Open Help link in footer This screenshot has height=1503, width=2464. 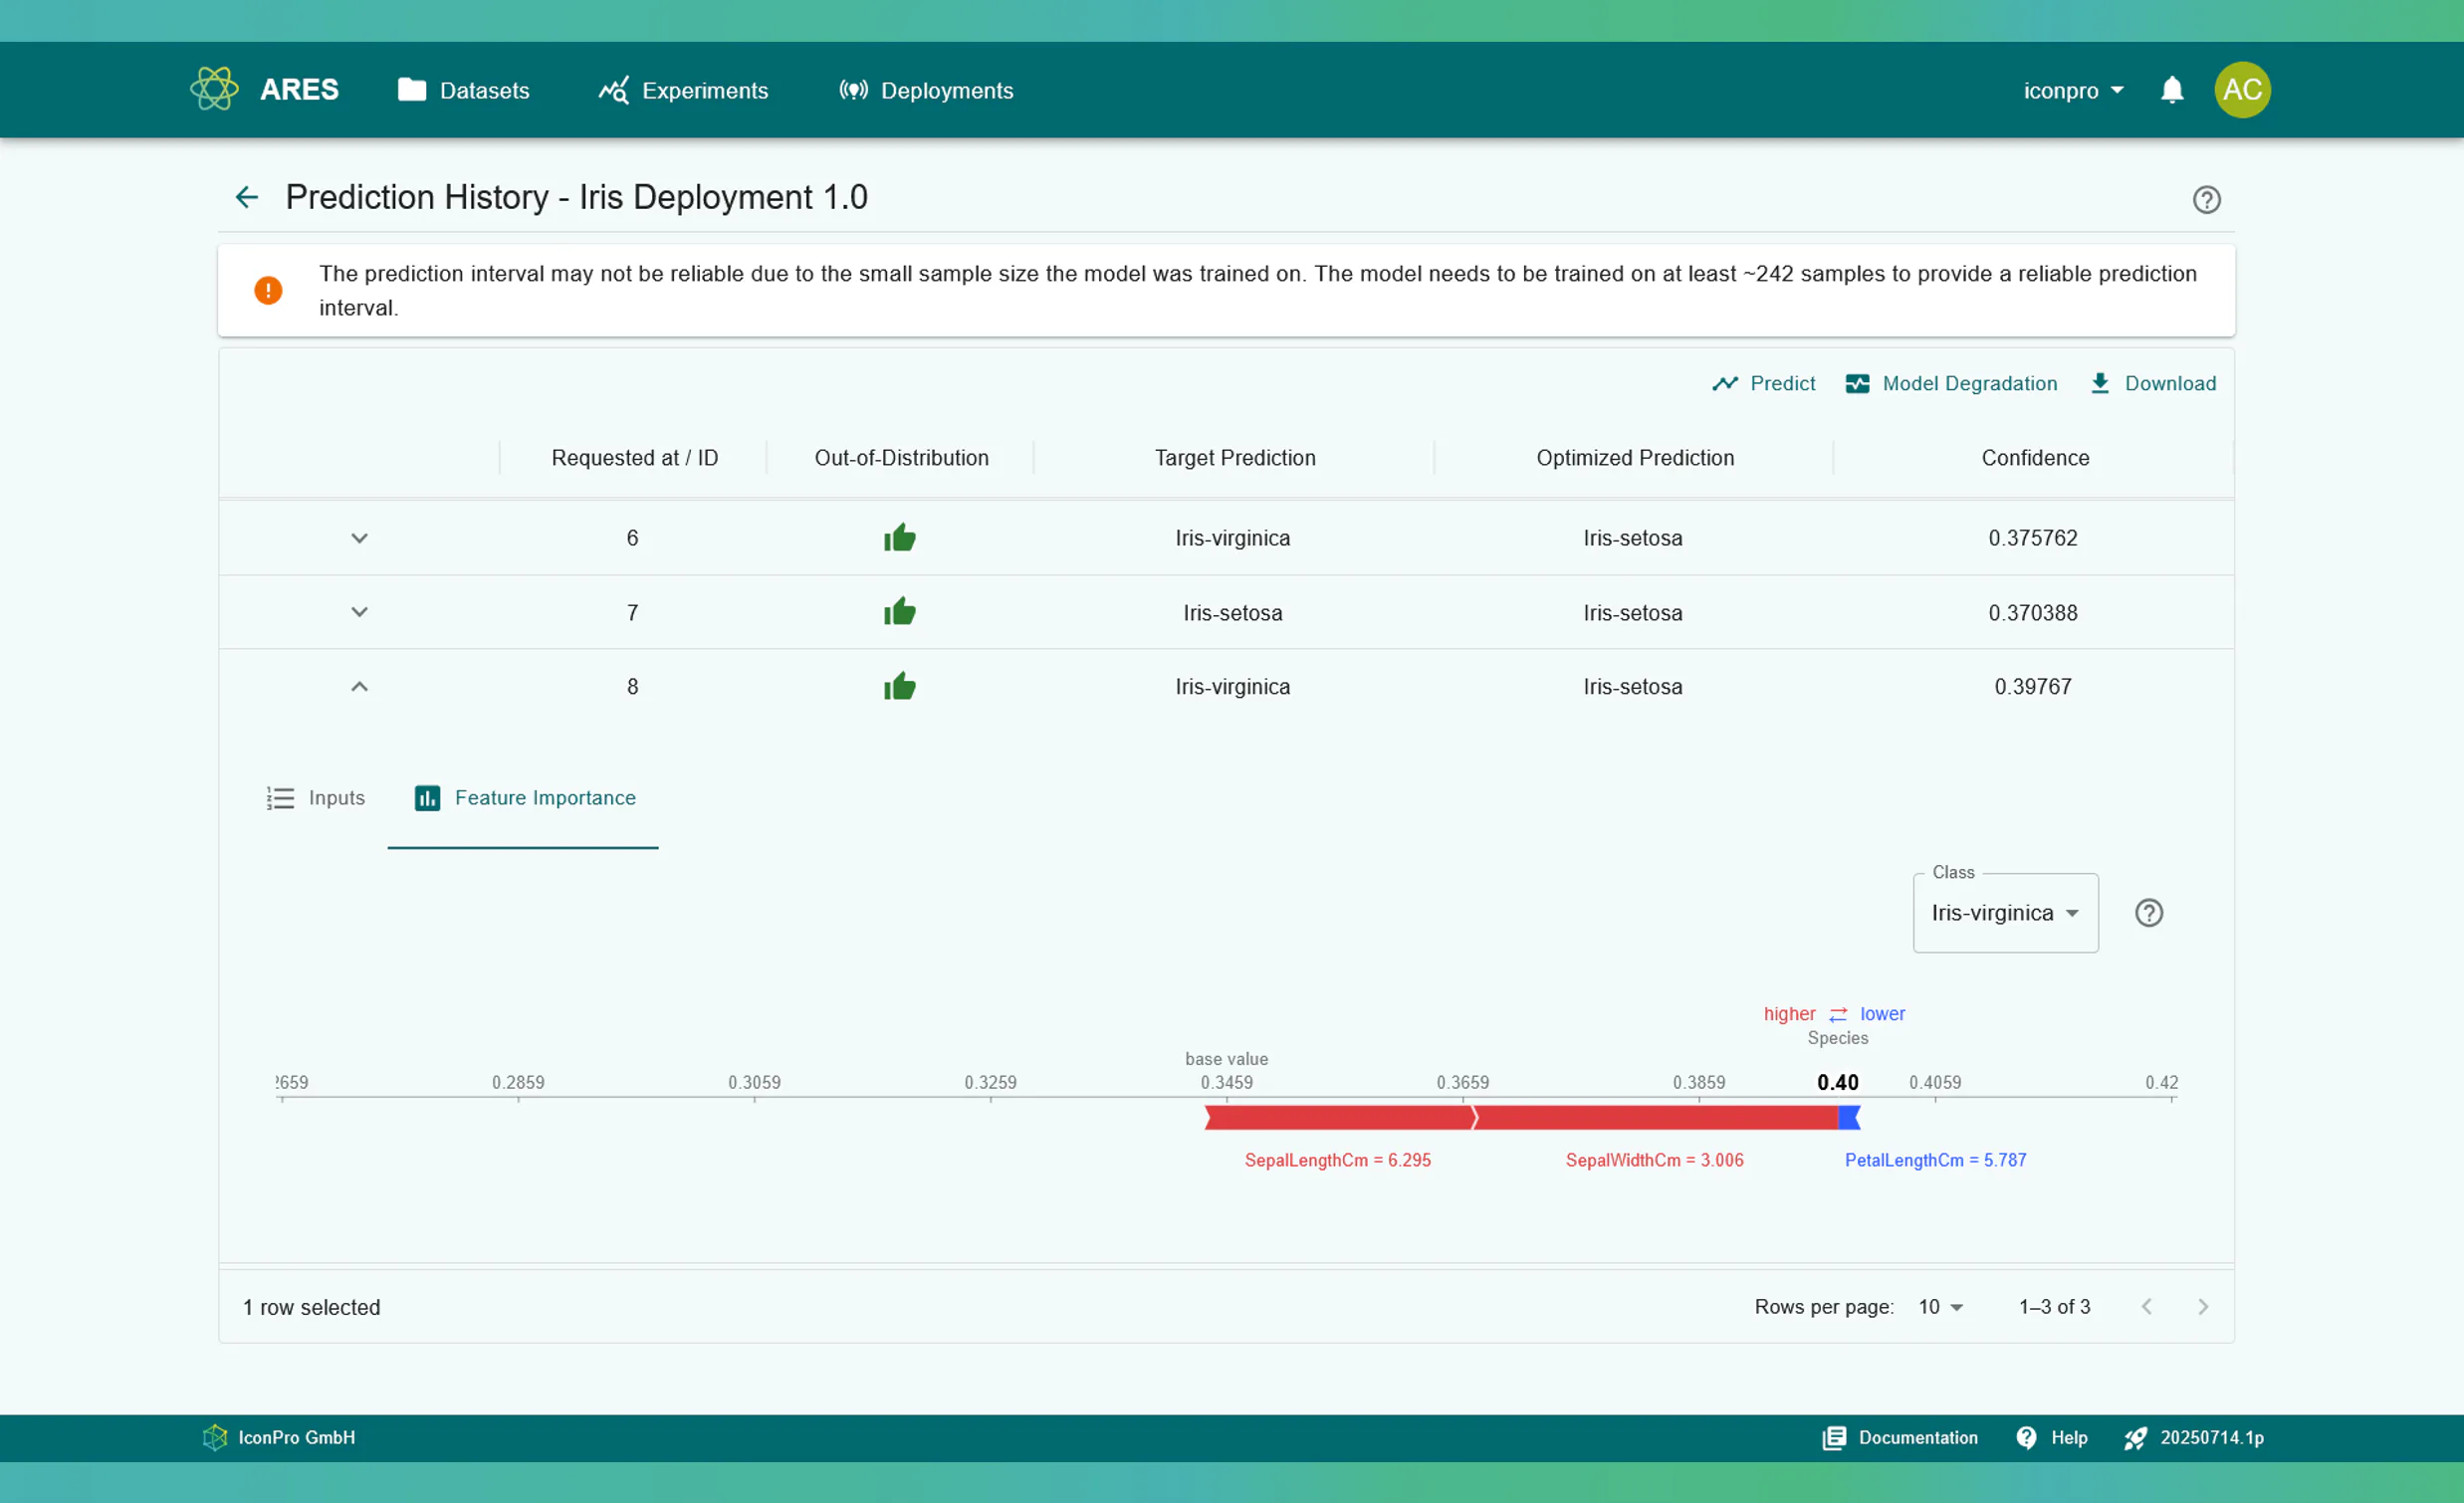(x=2051, y=1437)
